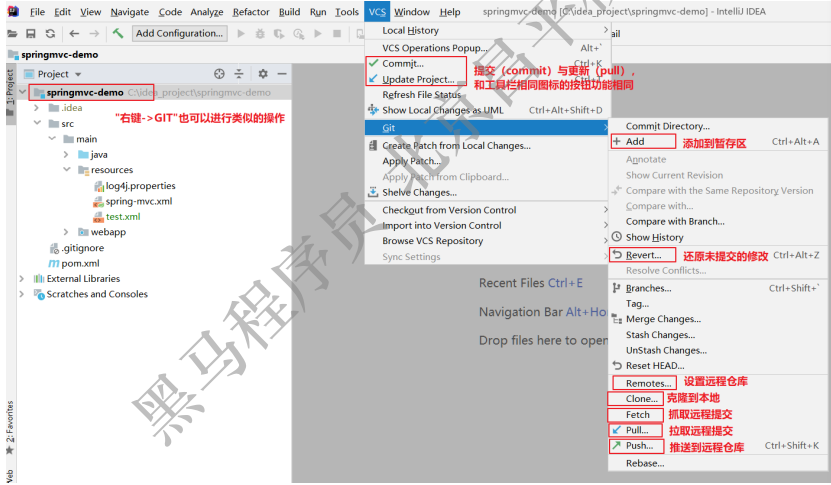This screenshot has height=485, width=831.
Task: Select the .gitignore file
Action: pyautogui.click(x=83, y=248)
